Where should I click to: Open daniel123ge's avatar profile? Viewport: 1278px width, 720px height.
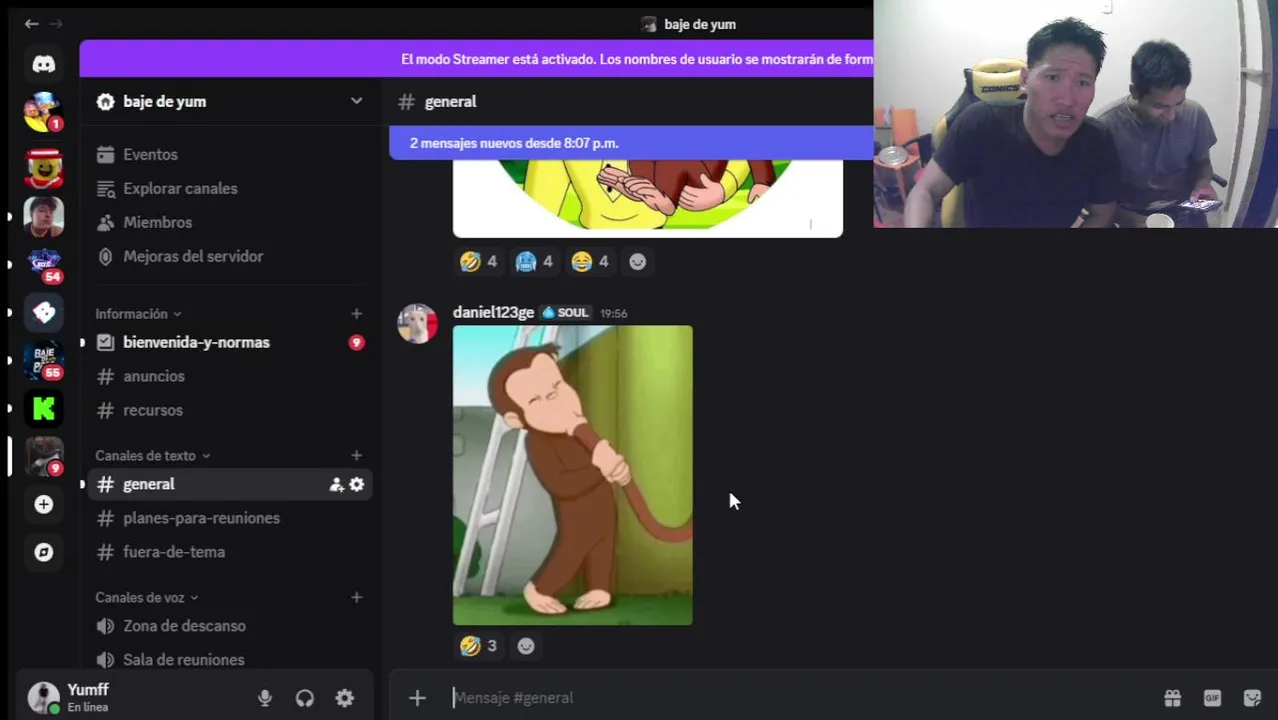coord(417,324)
